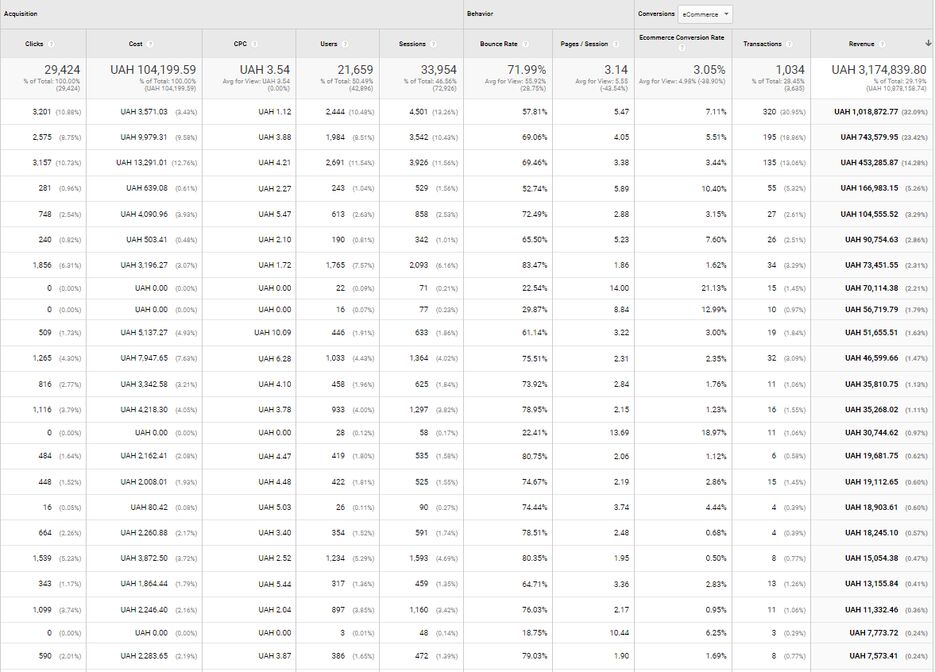Select the Behavior group header
935x672 pixels.
pyautogui.click(x=480, y=14)
